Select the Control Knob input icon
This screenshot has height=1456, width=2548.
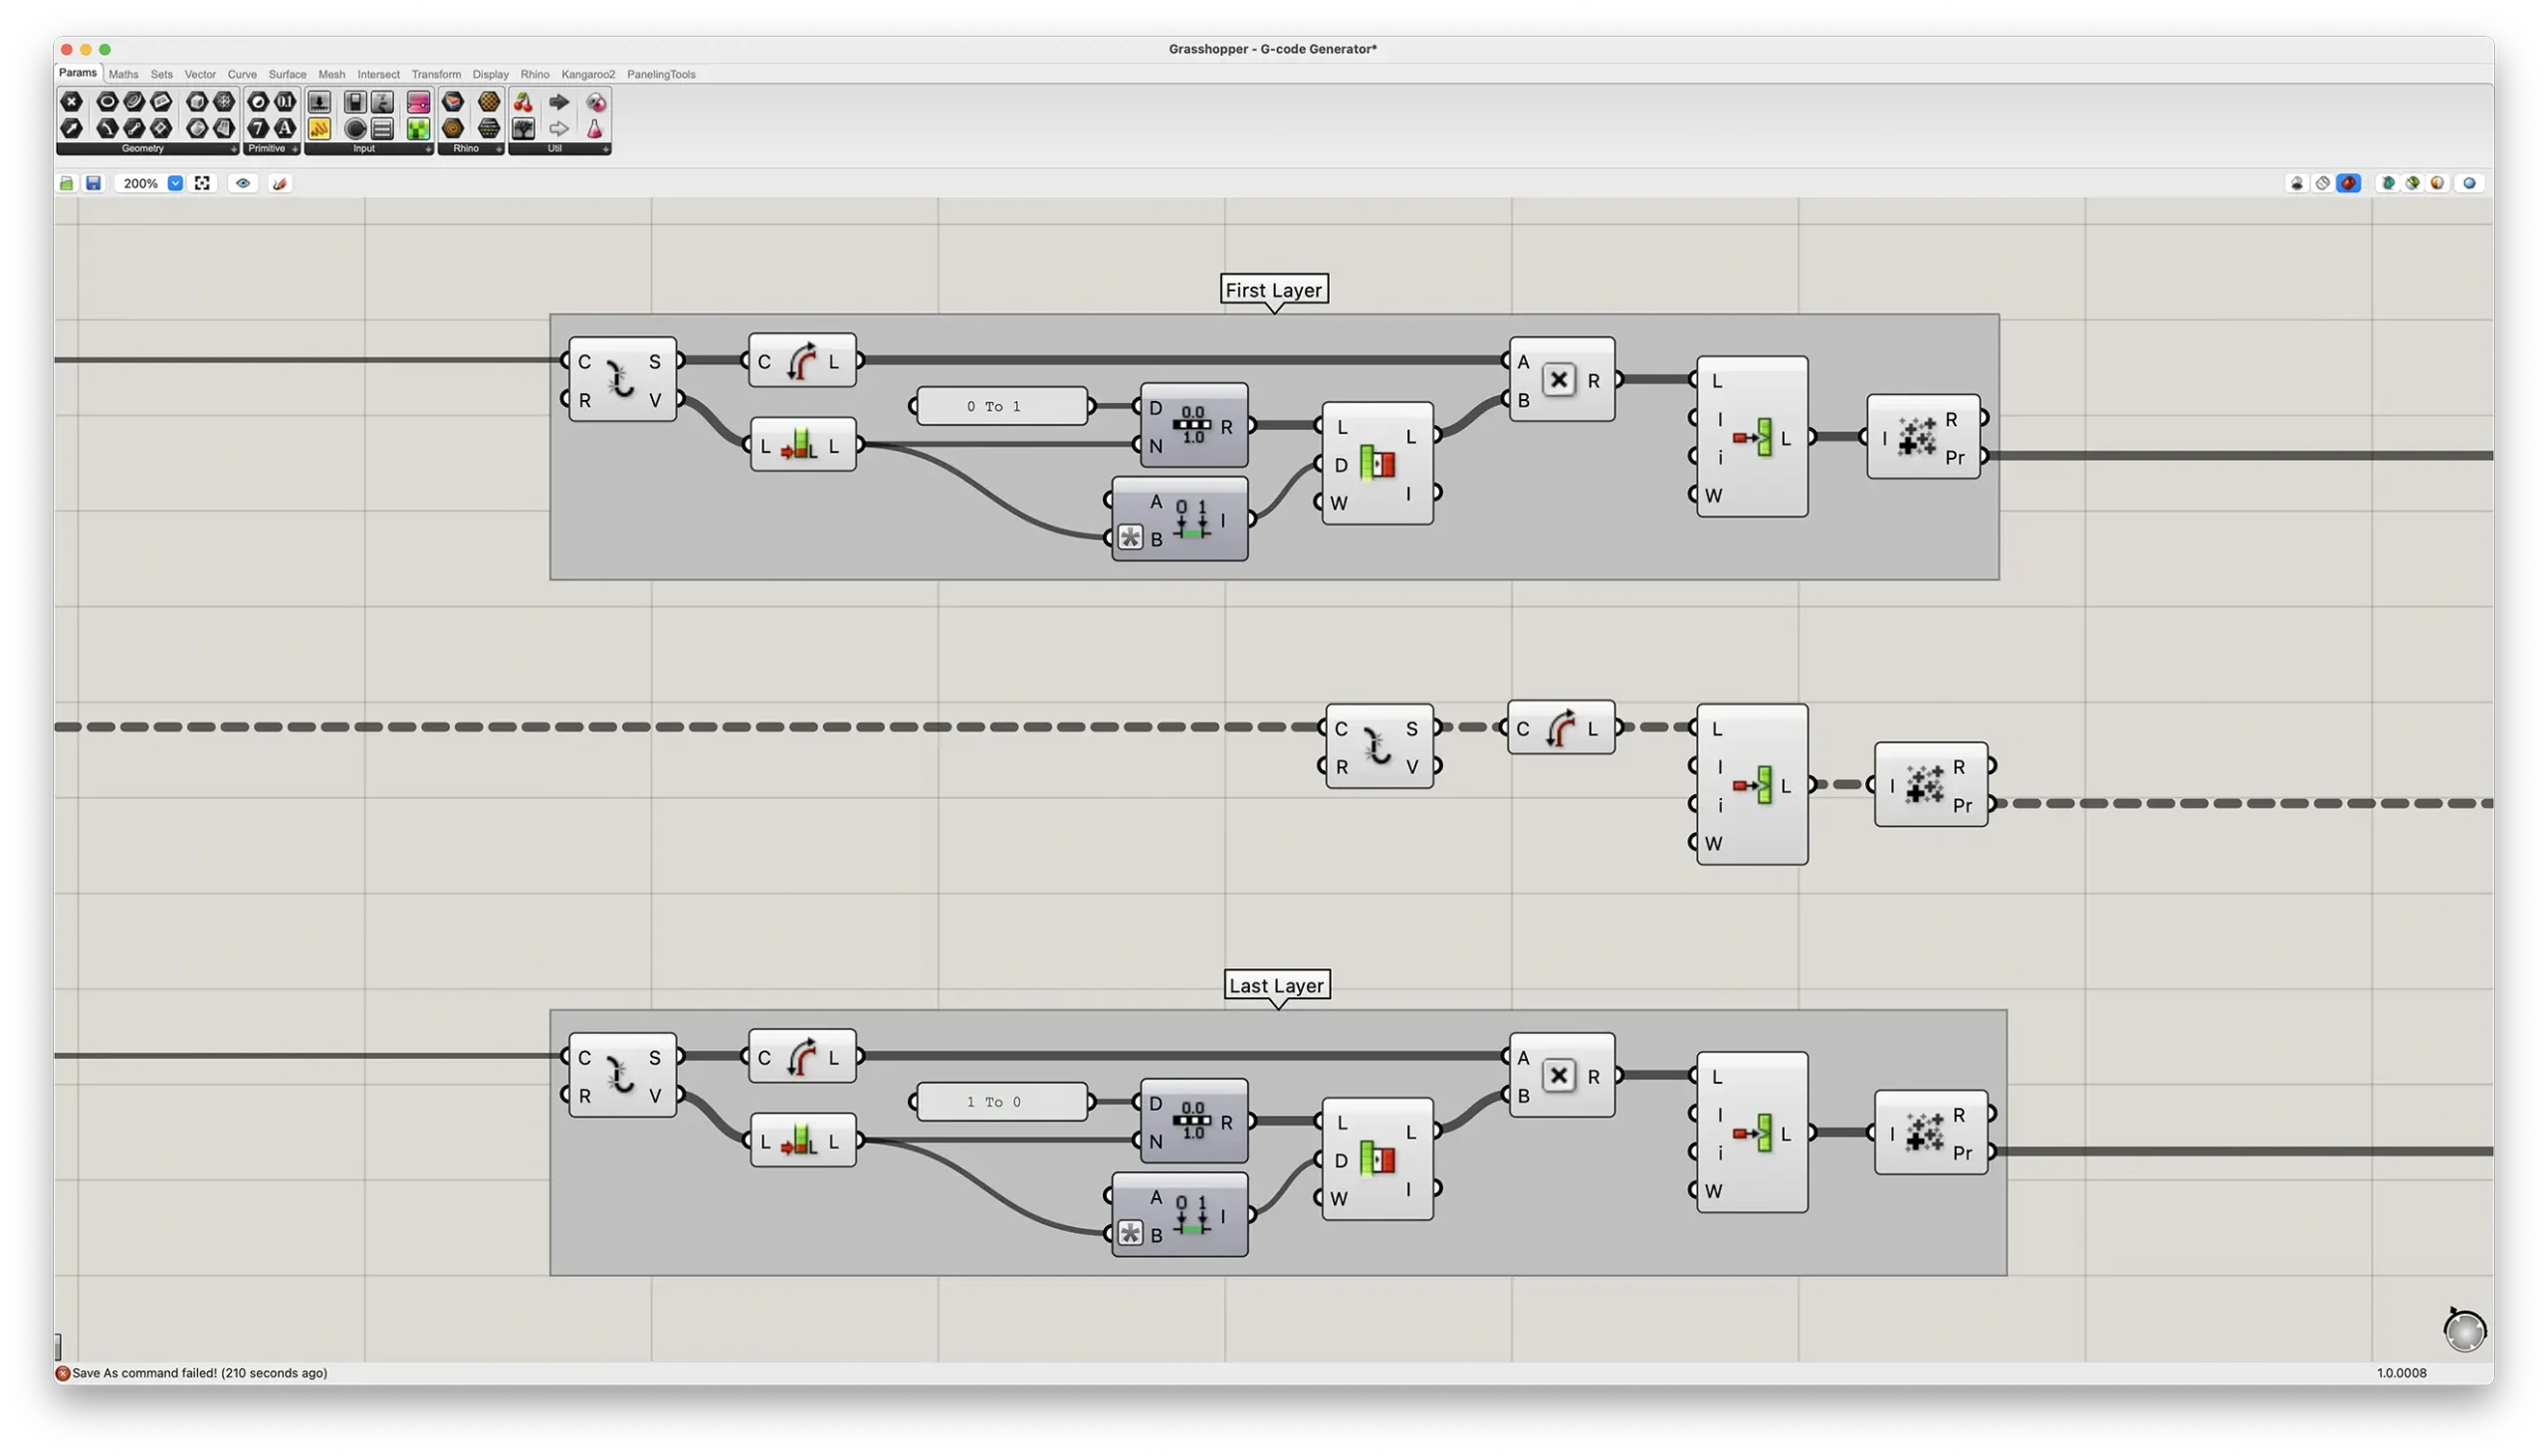[x=355, y=128]
